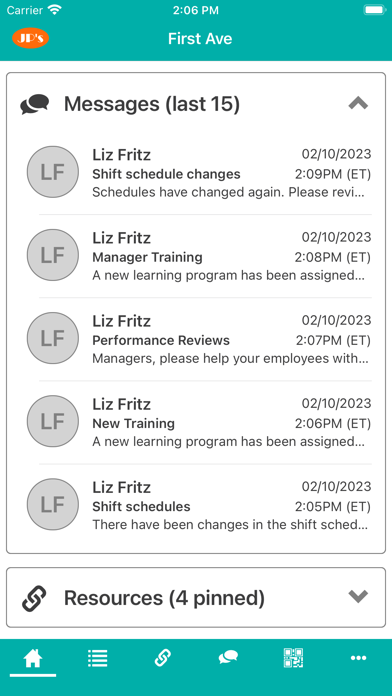Open the Shift schedule changes message
The image size is (392, 696).
pyautogui.click(x=199, y=173)
